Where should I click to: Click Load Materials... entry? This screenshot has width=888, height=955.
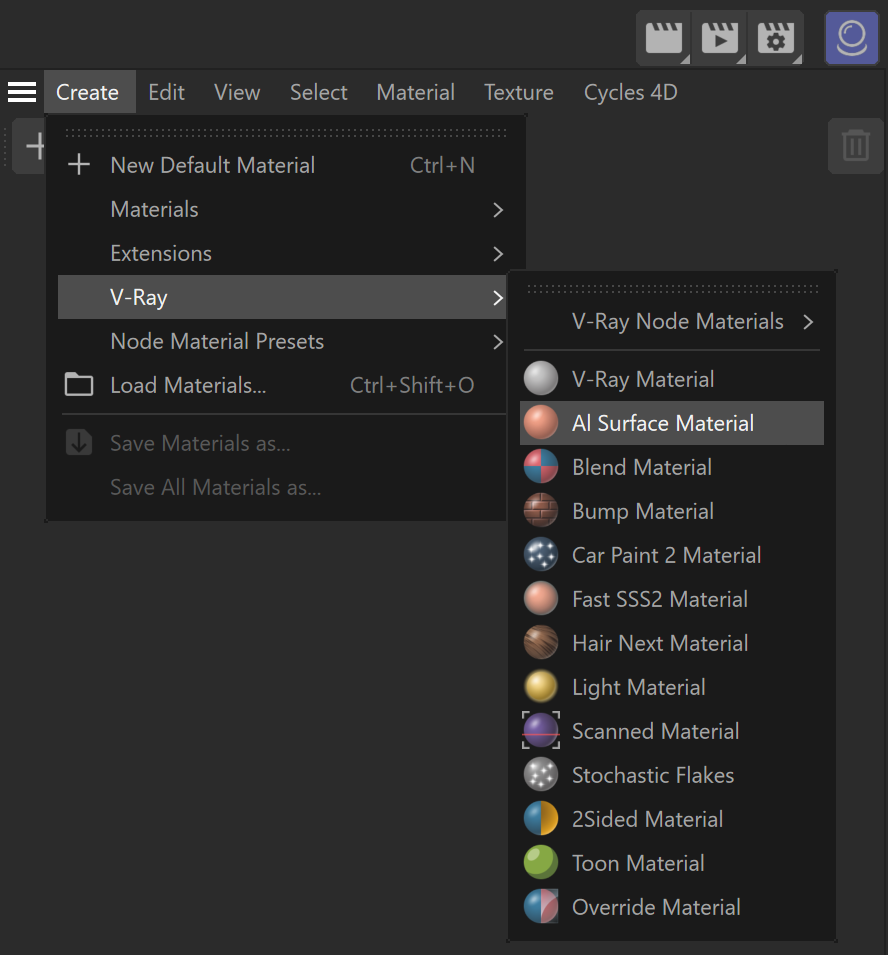tap(284, 385)
